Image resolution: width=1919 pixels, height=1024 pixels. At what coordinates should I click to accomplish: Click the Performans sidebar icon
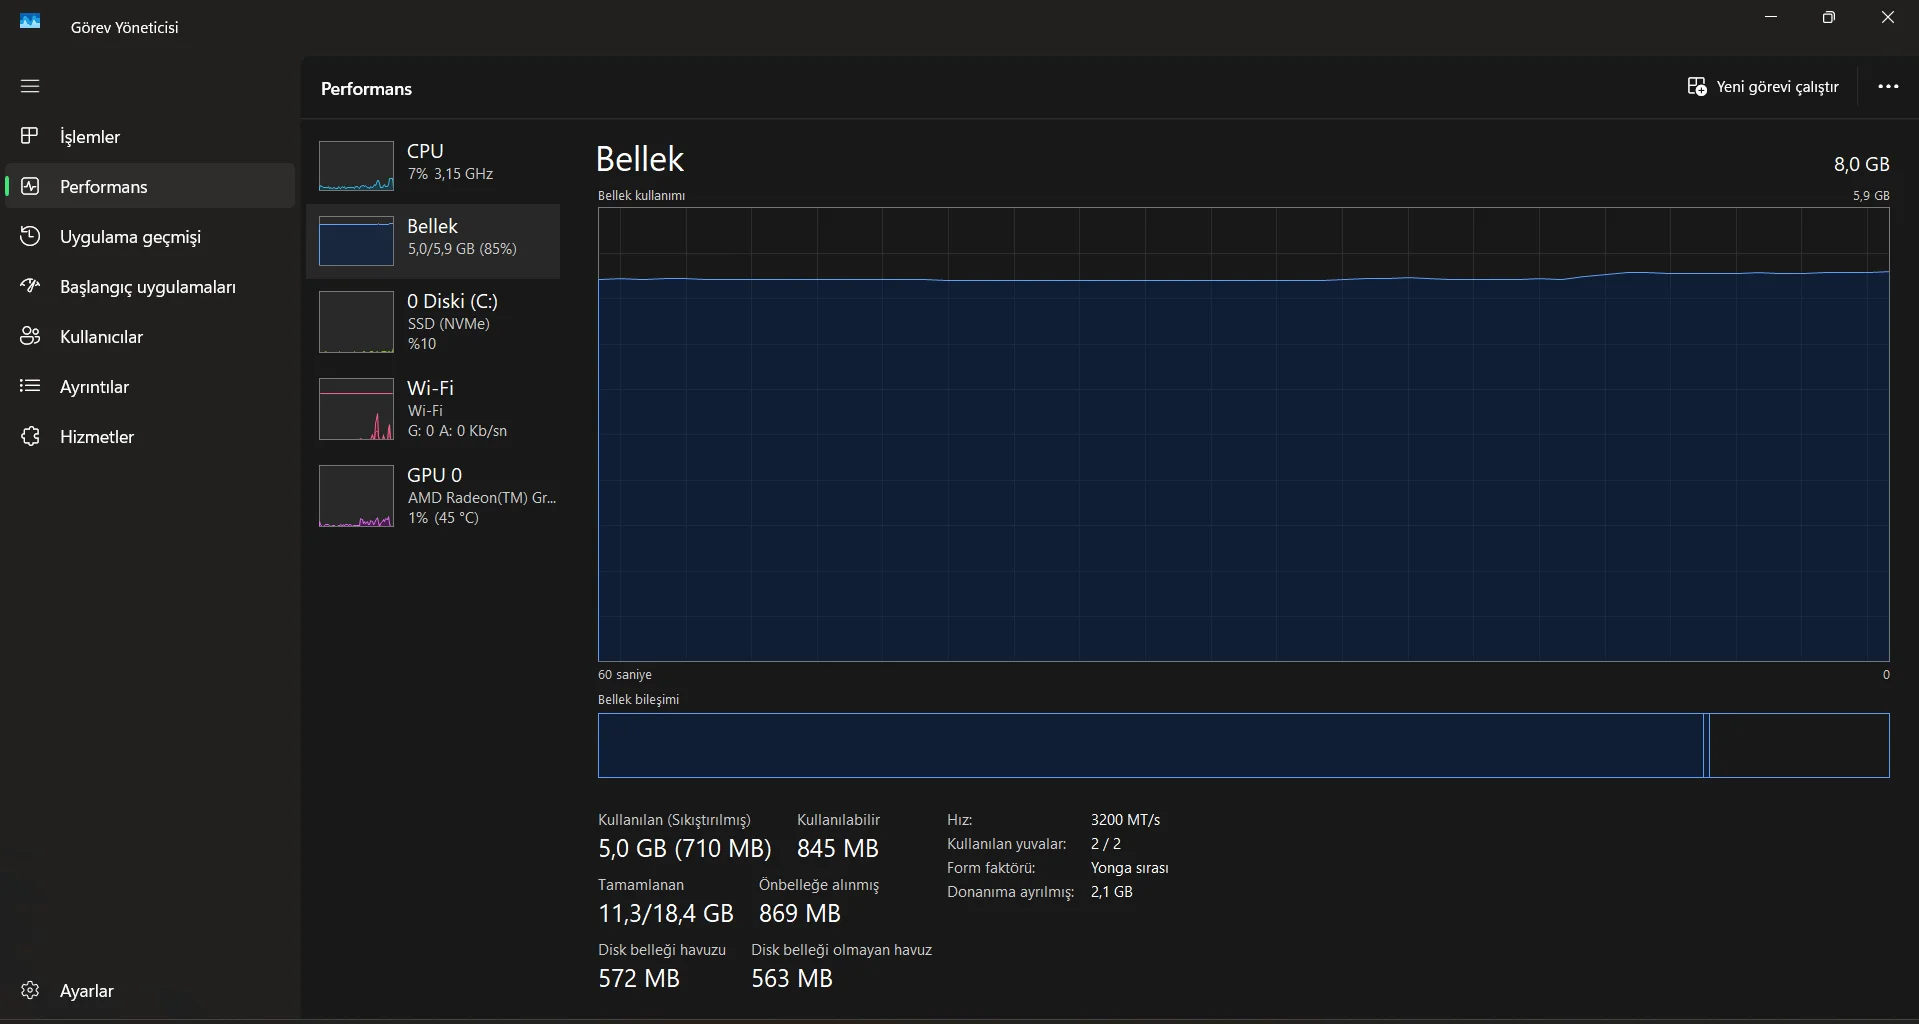click(30, 186)
